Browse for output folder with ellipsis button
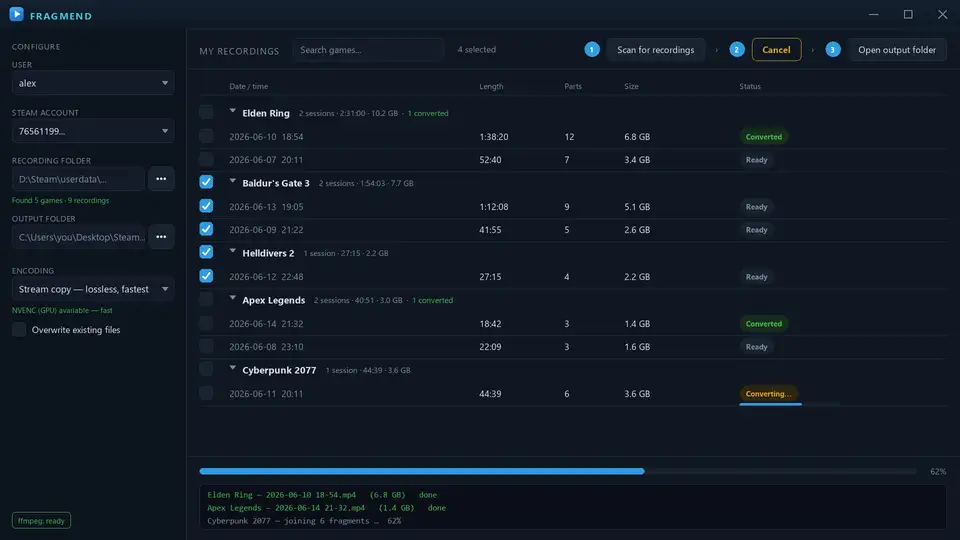 point(161,237)
